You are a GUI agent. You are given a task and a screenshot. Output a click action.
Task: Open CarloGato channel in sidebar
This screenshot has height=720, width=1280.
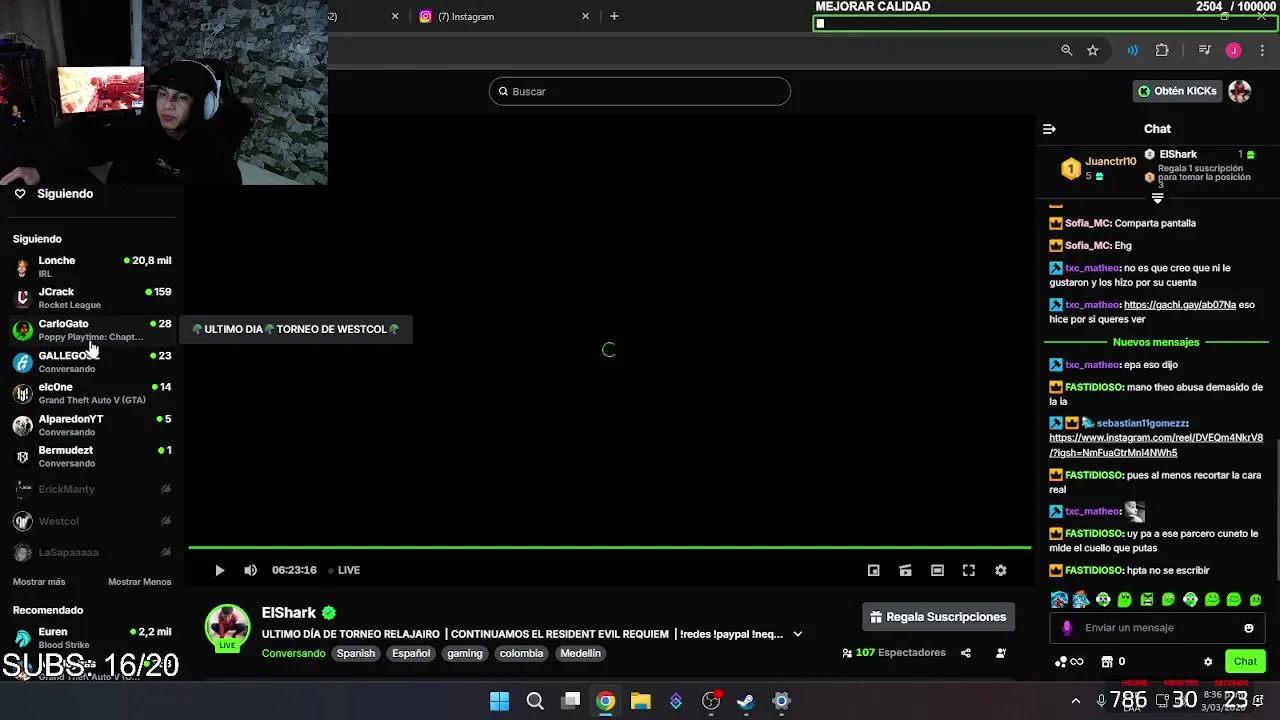92,330
